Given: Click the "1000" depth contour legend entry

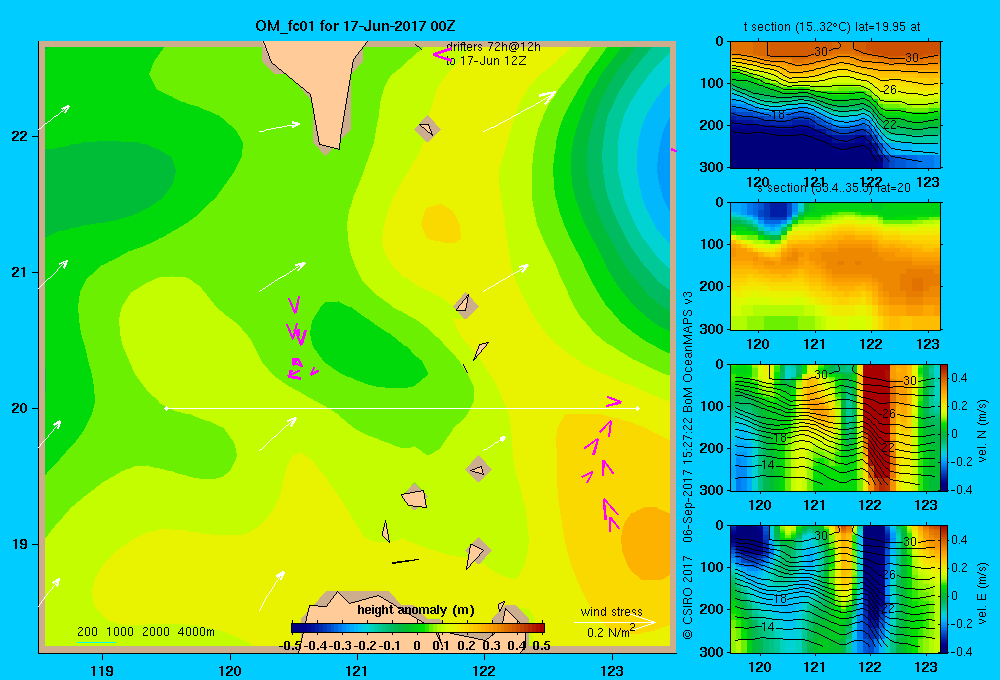Looking at the screenshot, I should (120, 632).
